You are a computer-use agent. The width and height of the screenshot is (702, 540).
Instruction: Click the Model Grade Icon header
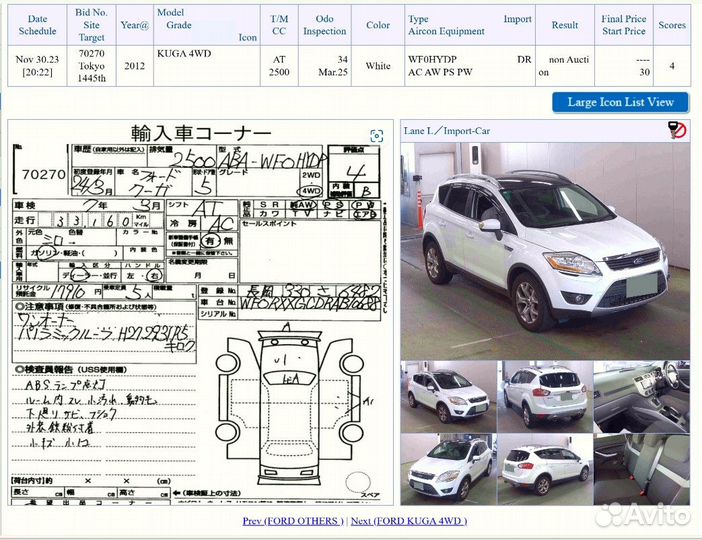coord(206,25)
